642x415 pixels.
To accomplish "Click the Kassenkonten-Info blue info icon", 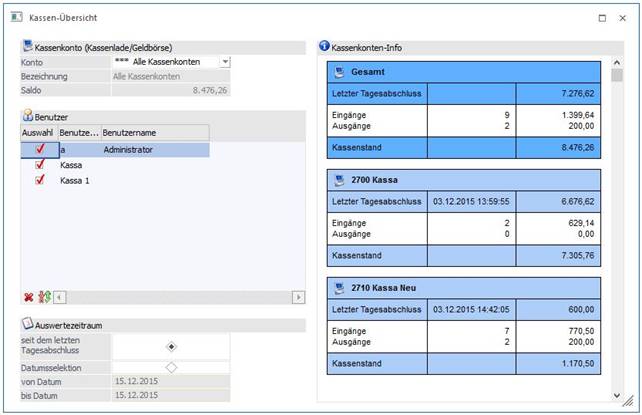I will (x=324, y=47).
